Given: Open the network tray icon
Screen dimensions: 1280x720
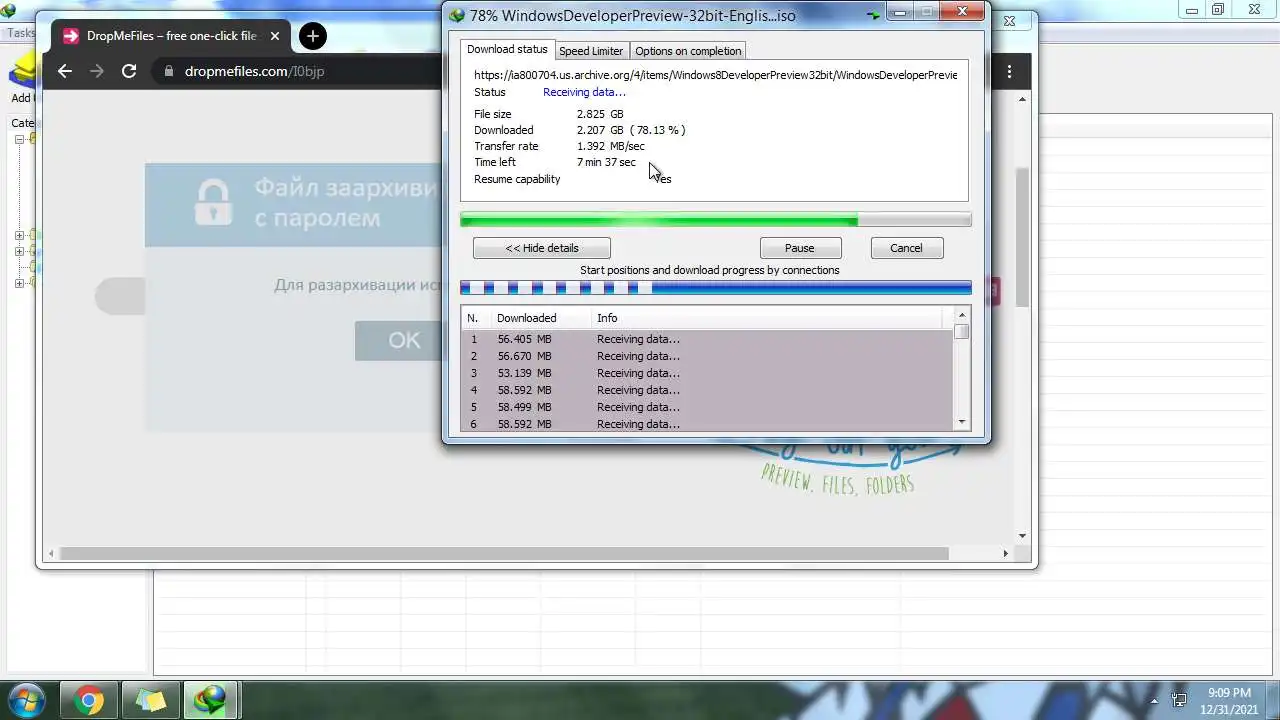Looking at the screenshot, I should 1180,701.
